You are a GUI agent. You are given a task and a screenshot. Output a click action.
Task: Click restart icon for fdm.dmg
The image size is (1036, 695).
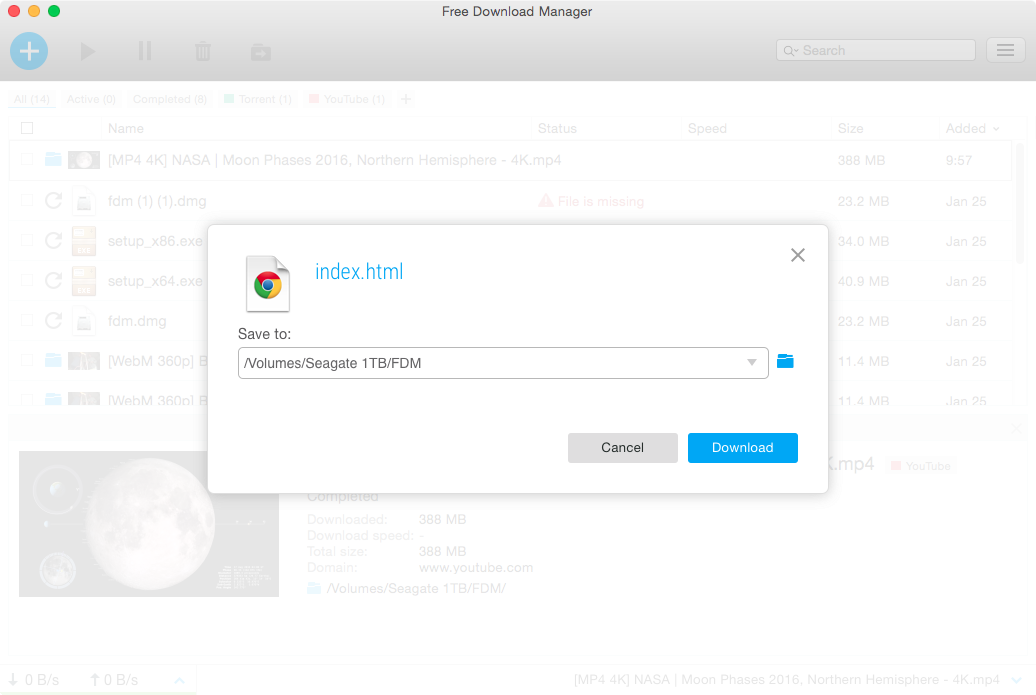pos(54,321)
